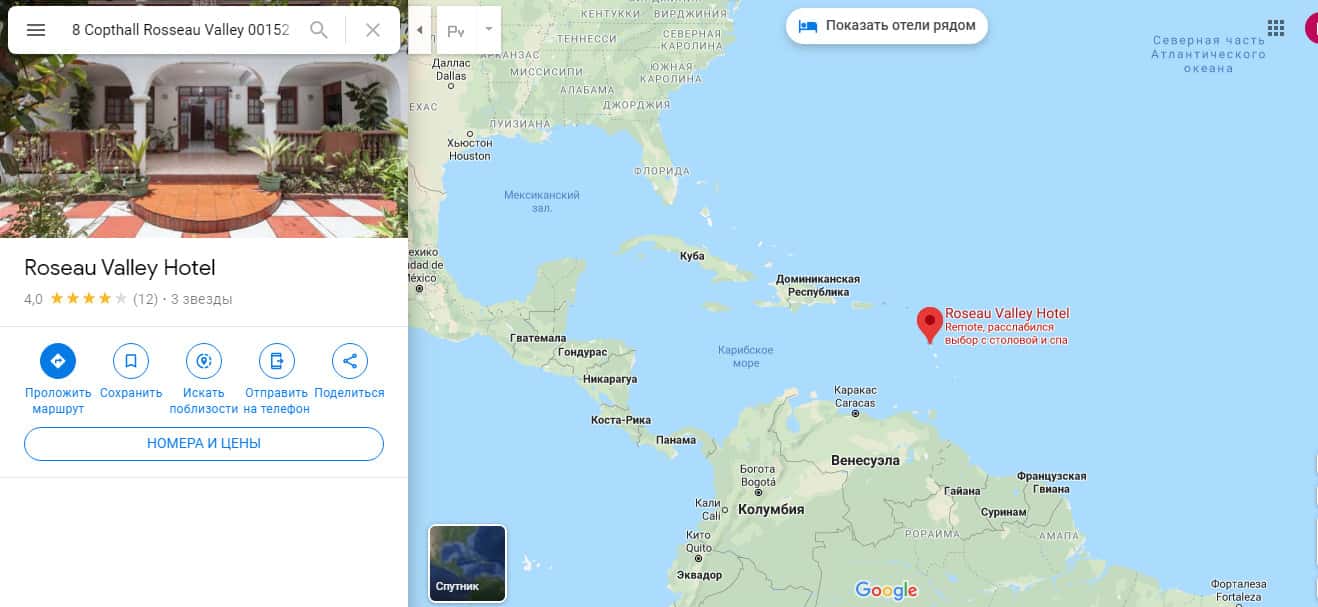Click the search magnifier icon
Image resolution: width=1318 pixels, height=607 pixels.
tap(319, 30)
